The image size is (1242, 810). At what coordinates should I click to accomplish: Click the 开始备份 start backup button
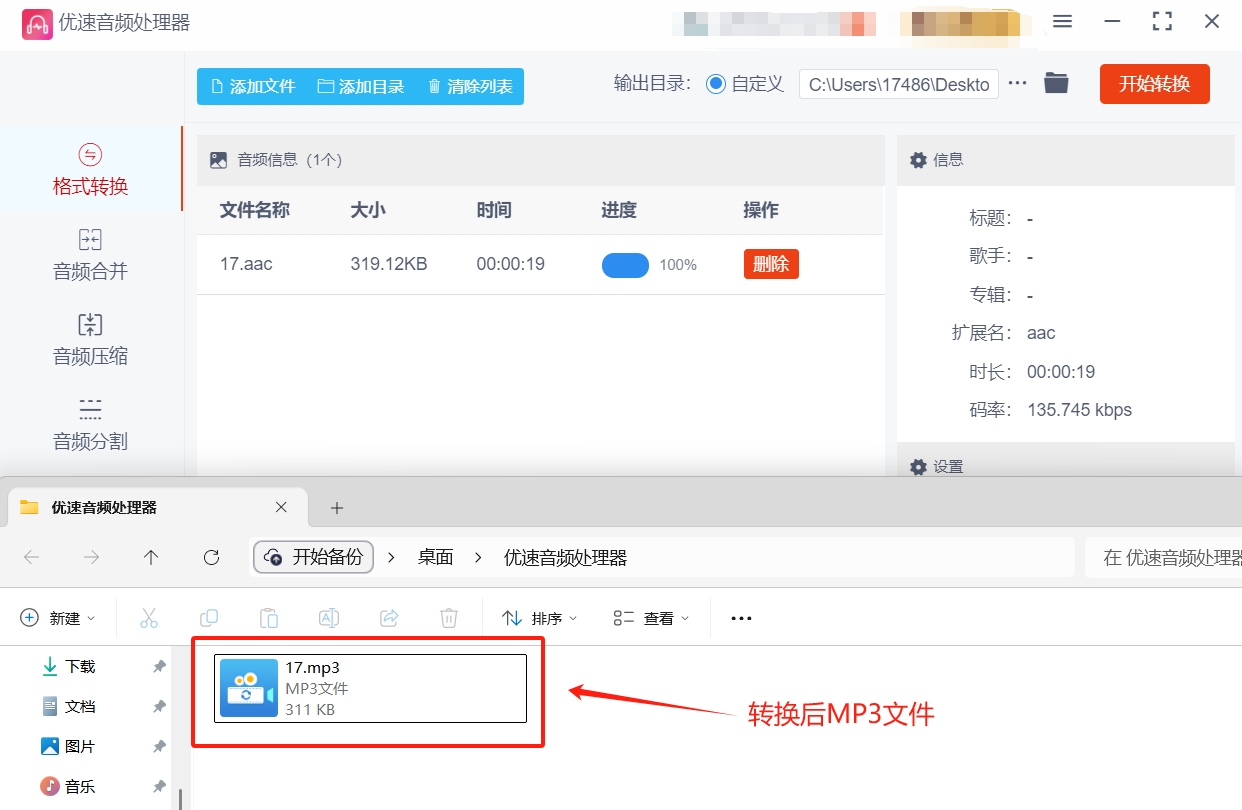[x=314, y=557]
